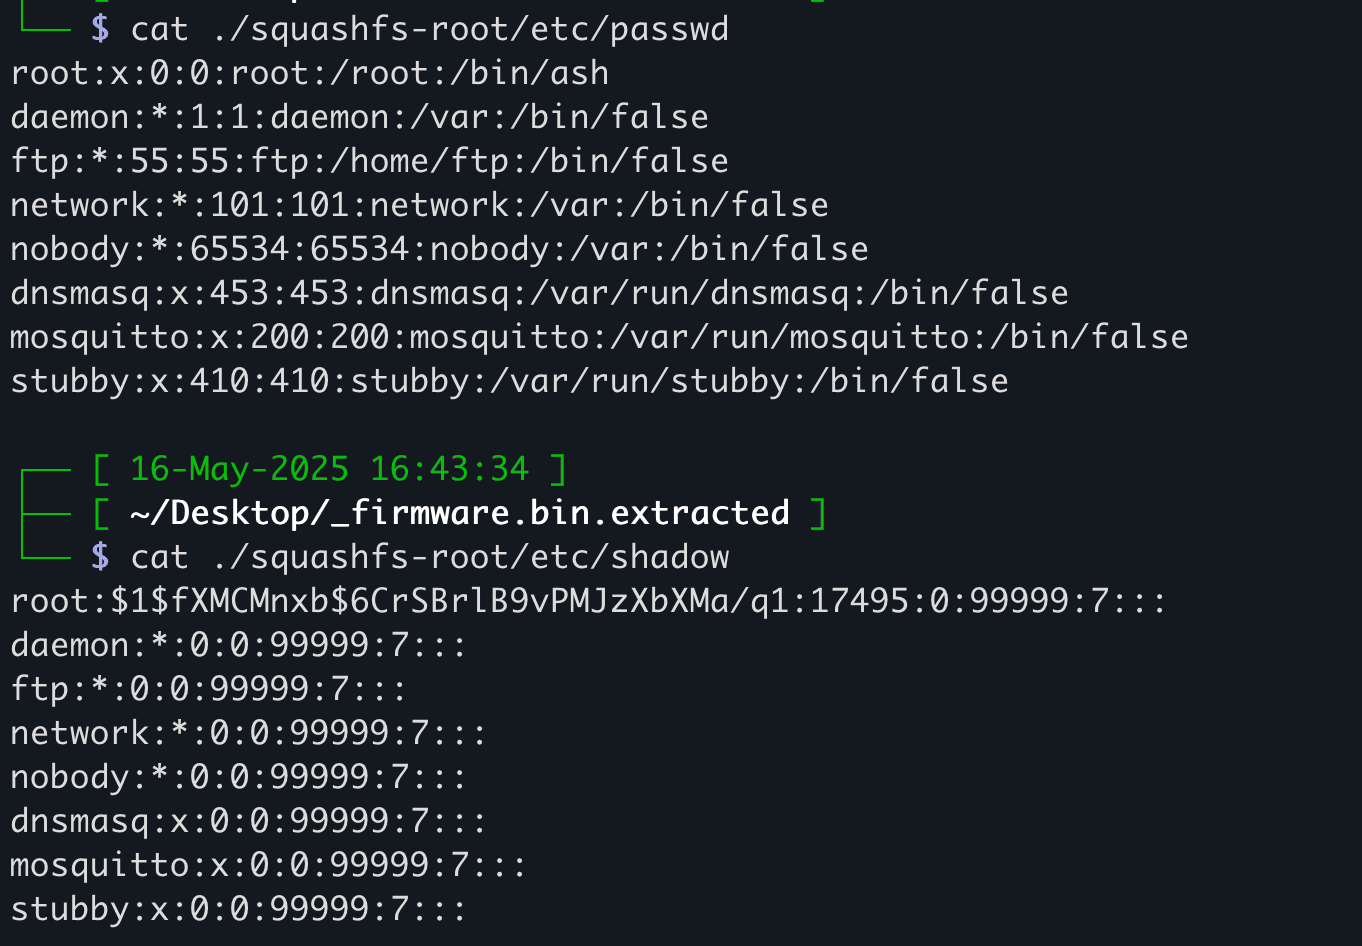Image resolution: width=1362 pixels, height=946 pixels.
Task: Click the stubby:x:410 passwd line
Action: point(509,381)
